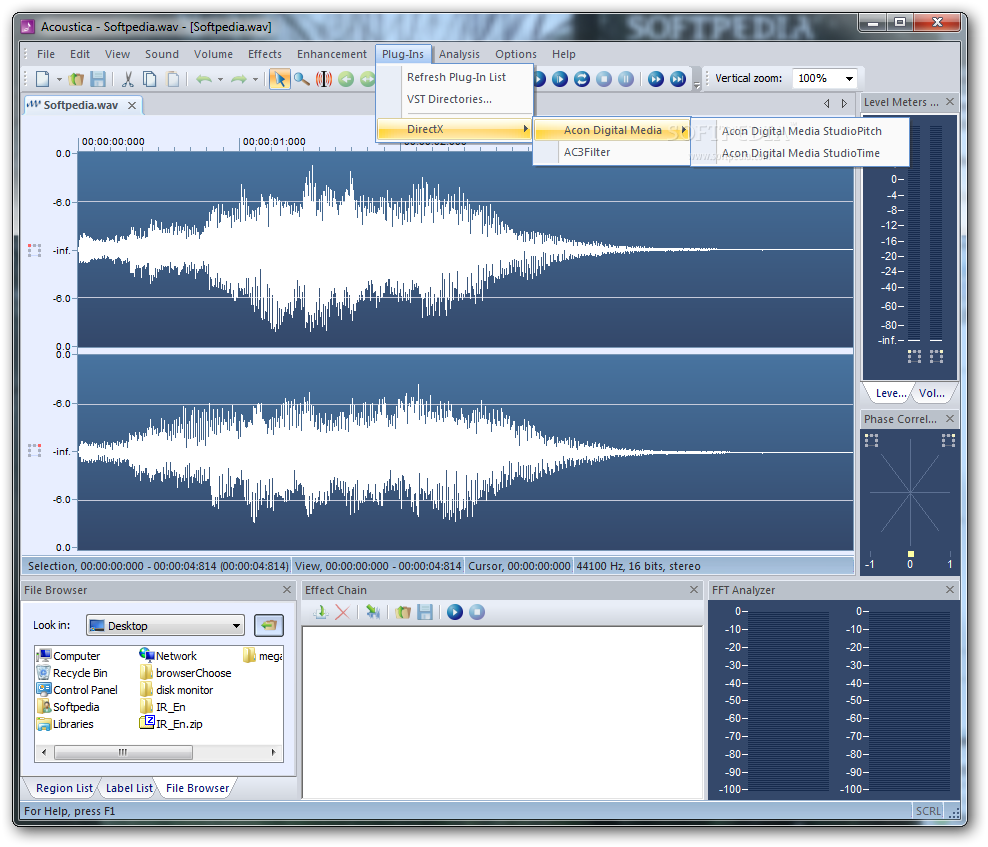Open the Softpedia folder in File Browser
This screenshot has width=988, height=847.
coord(75,707)
